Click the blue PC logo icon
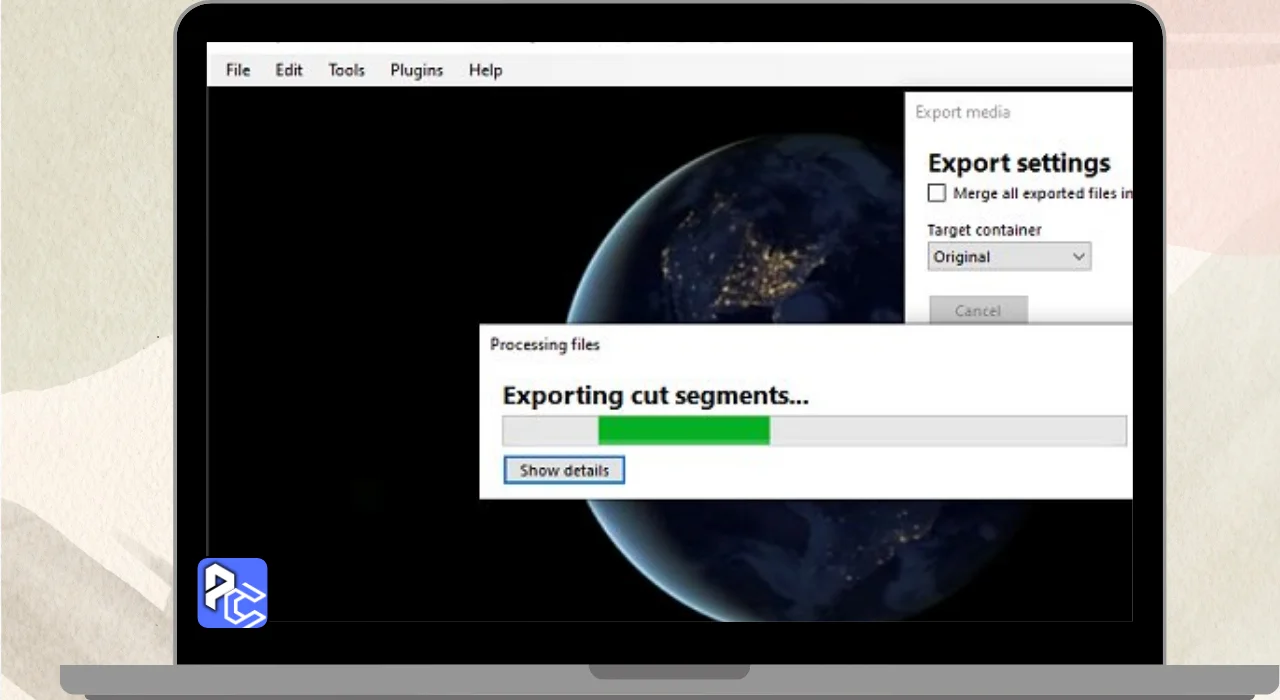The image size is (1280, 700). point(232,593)
